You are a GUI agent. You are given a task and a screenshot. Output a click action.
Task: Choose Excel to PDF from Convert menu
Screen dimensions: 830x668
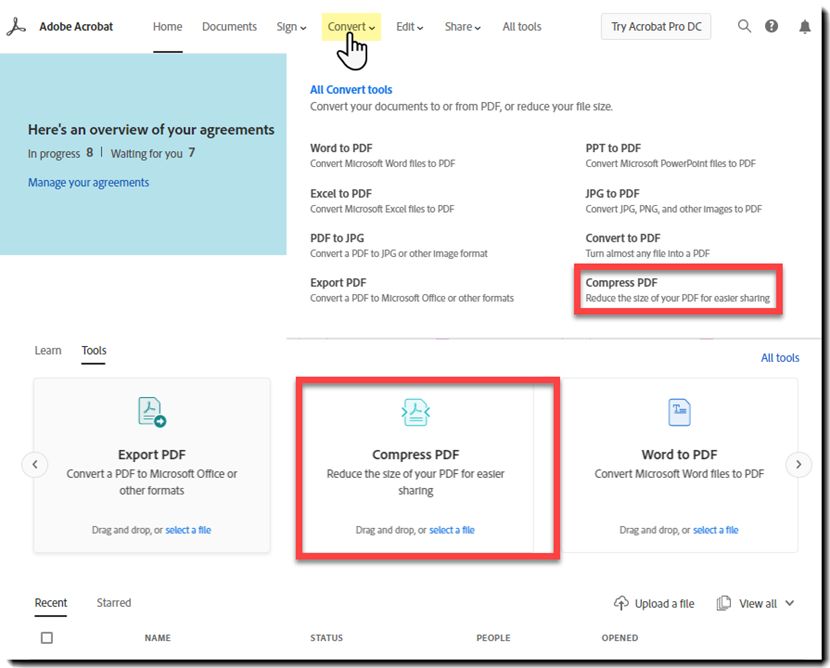pos(341,194)
